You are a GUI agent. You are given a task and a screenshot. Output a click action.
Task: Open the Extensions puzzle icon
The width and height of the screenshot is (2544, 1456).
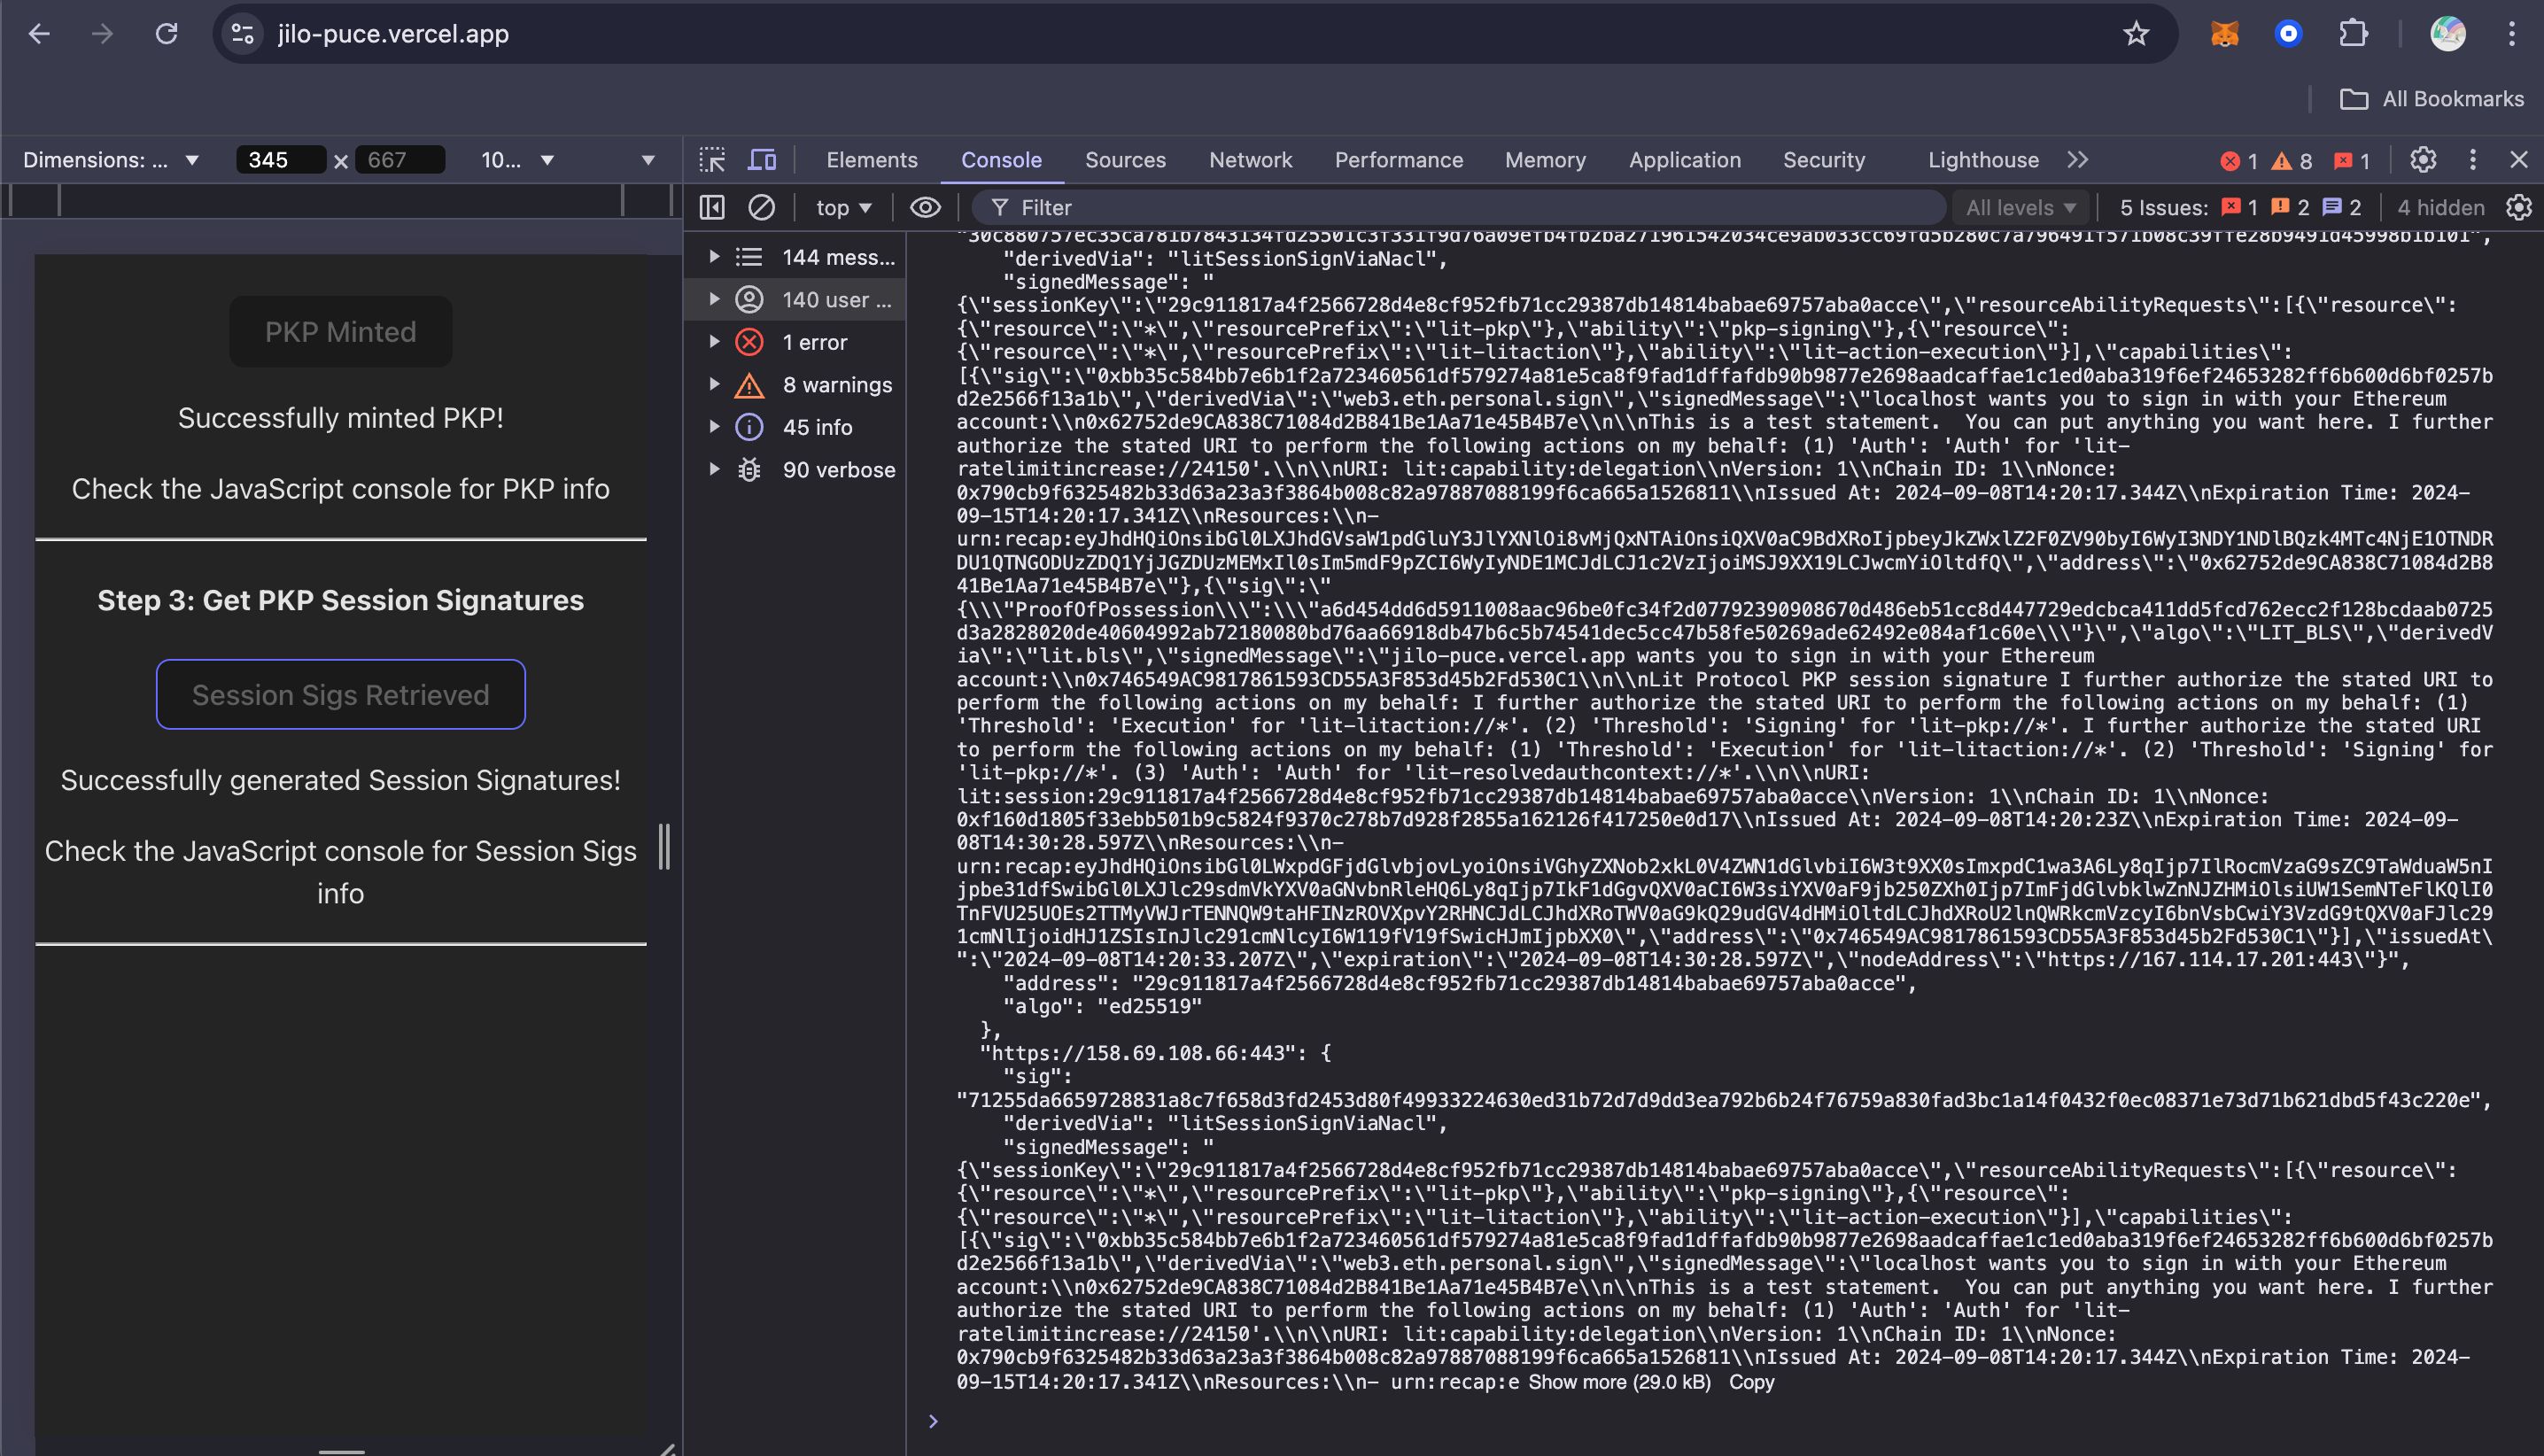click(2353, 34)
